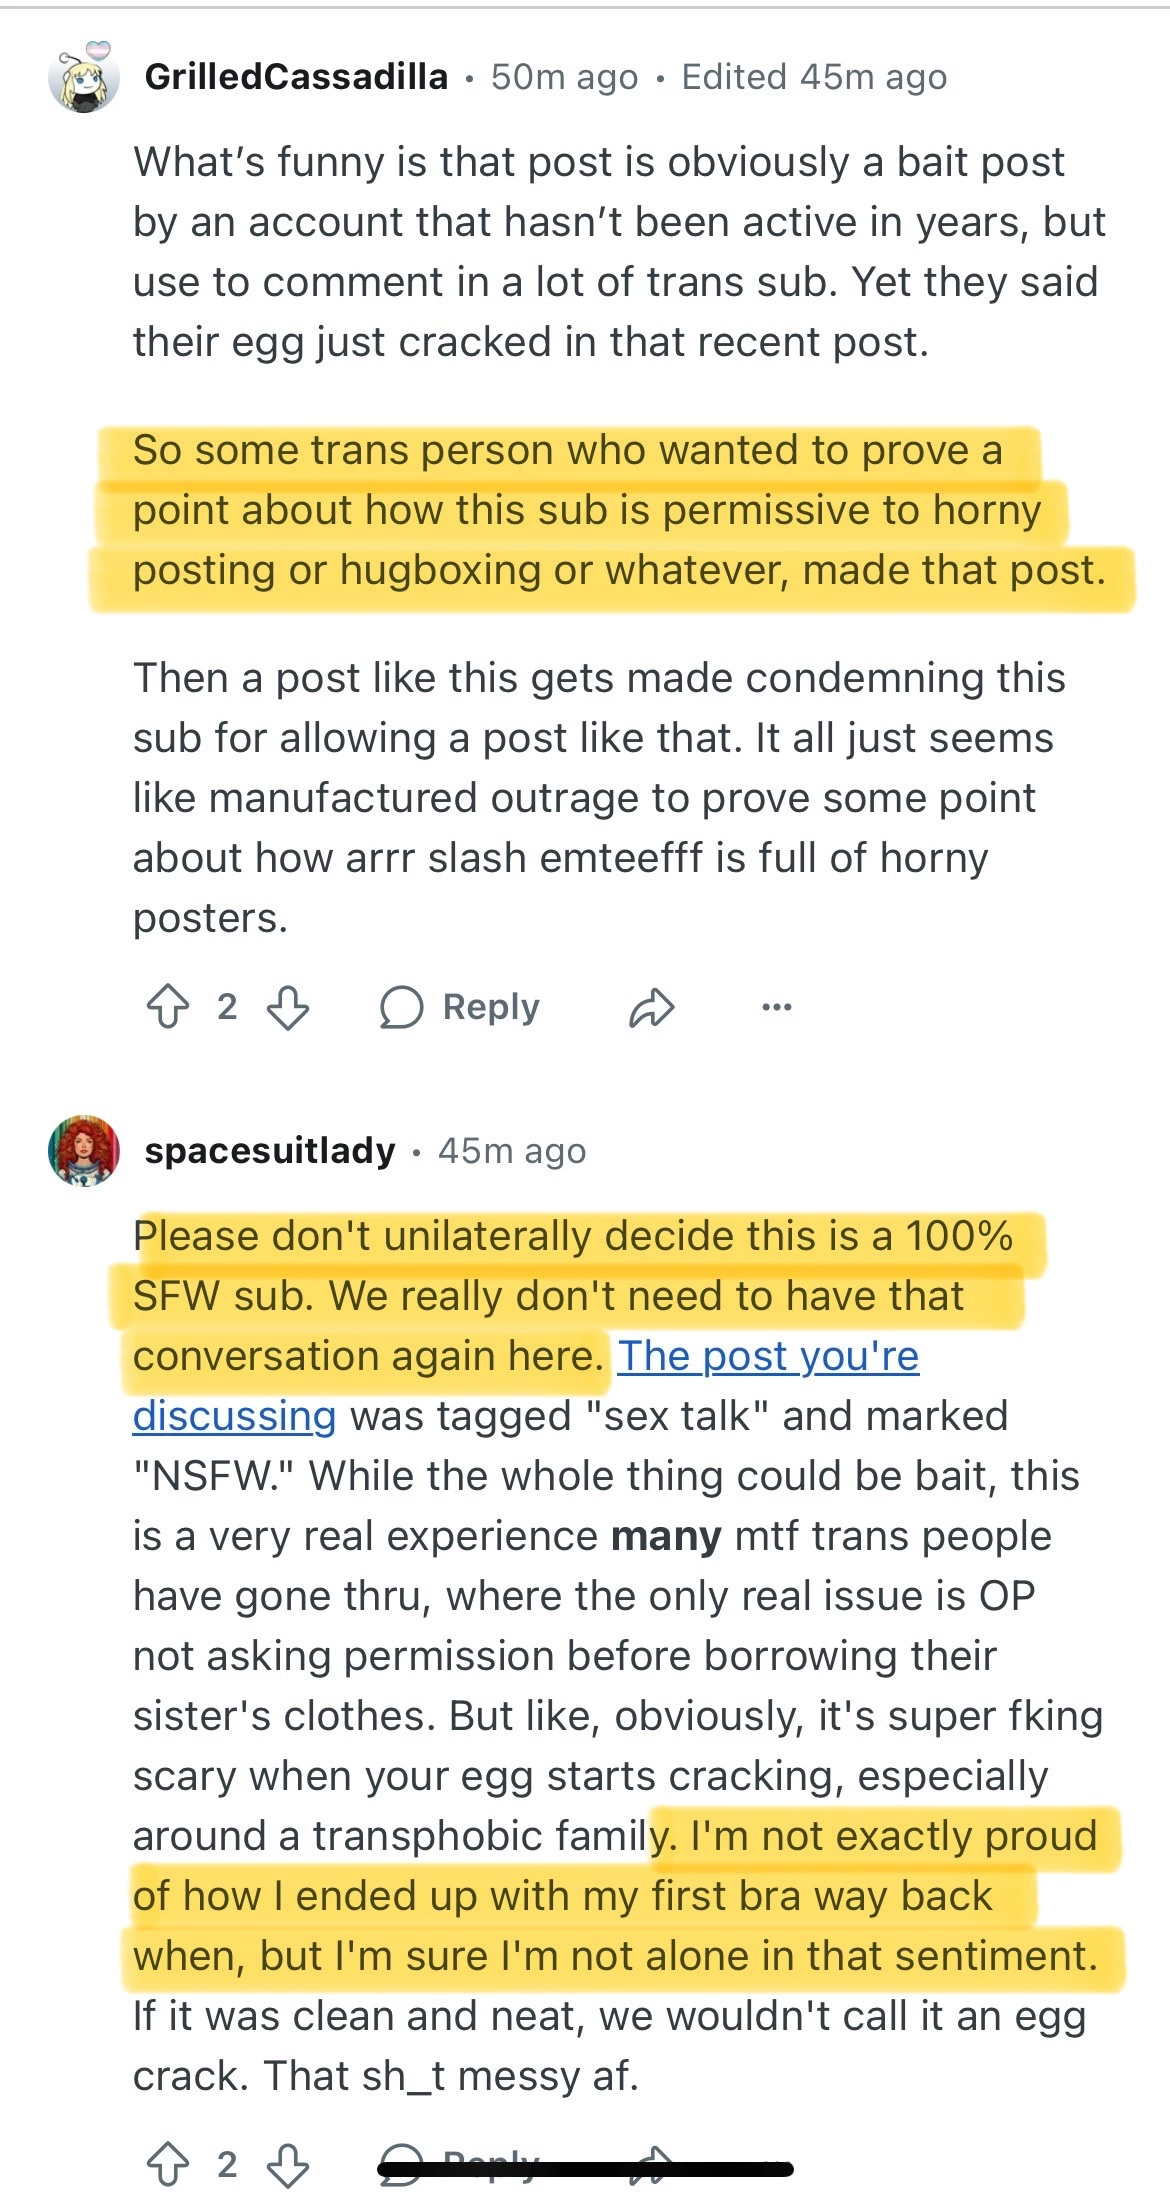Tap spacesuitlady's "45m ago" timestamp

512,1151
